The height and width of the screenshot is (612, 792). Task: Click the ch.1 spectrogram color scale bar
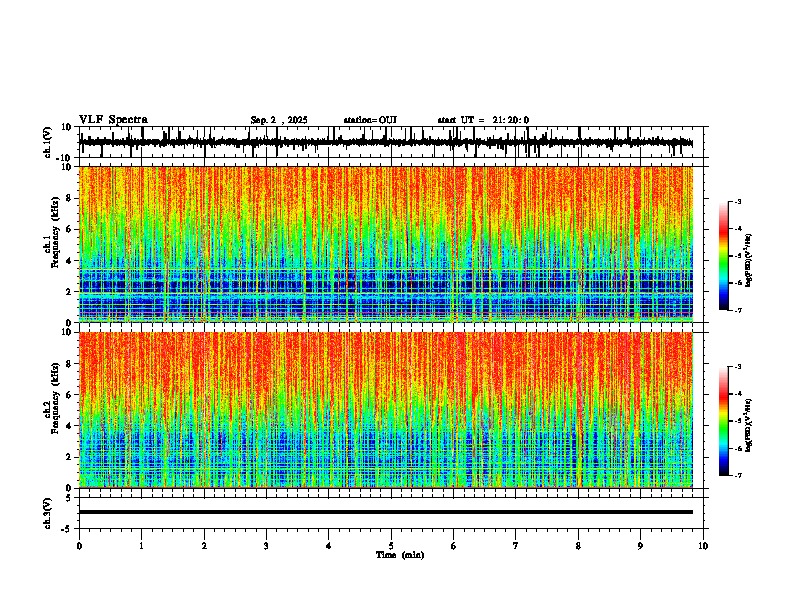(724, 256)
